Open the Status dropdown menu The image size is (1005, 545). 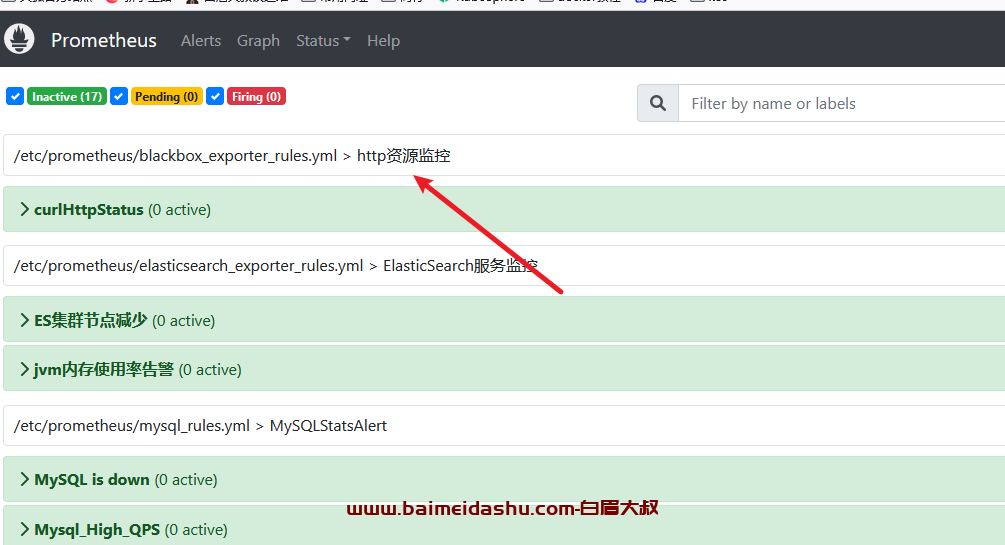[x=323, y=40]
